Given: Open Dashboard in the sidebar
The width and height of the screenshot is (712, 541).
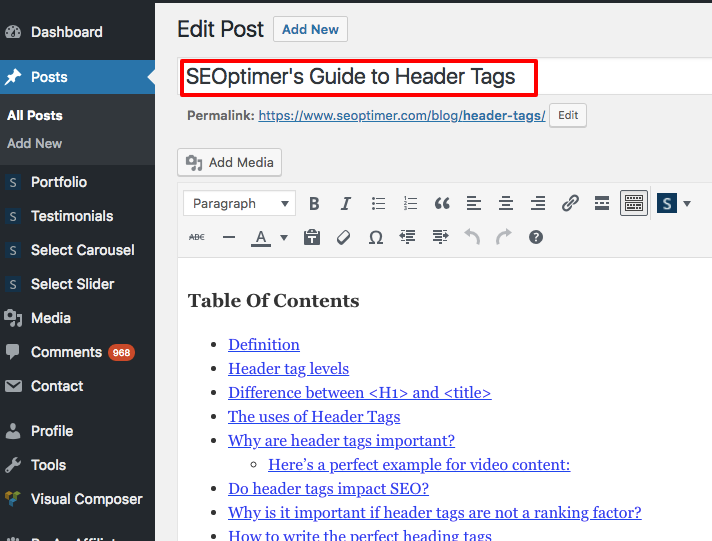Looking at the screenshot, I should point(77,32).
